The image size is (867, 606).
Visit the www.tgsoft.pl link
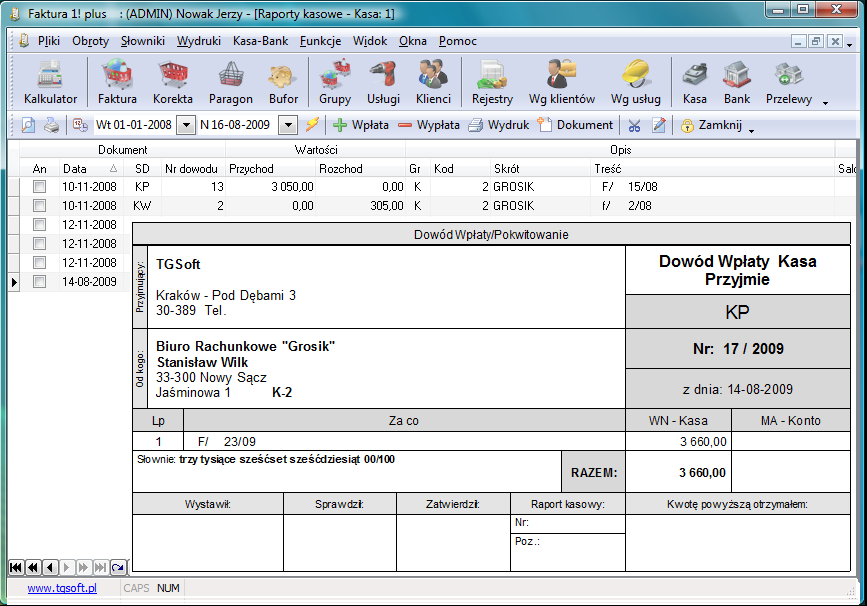coord(62,588)
